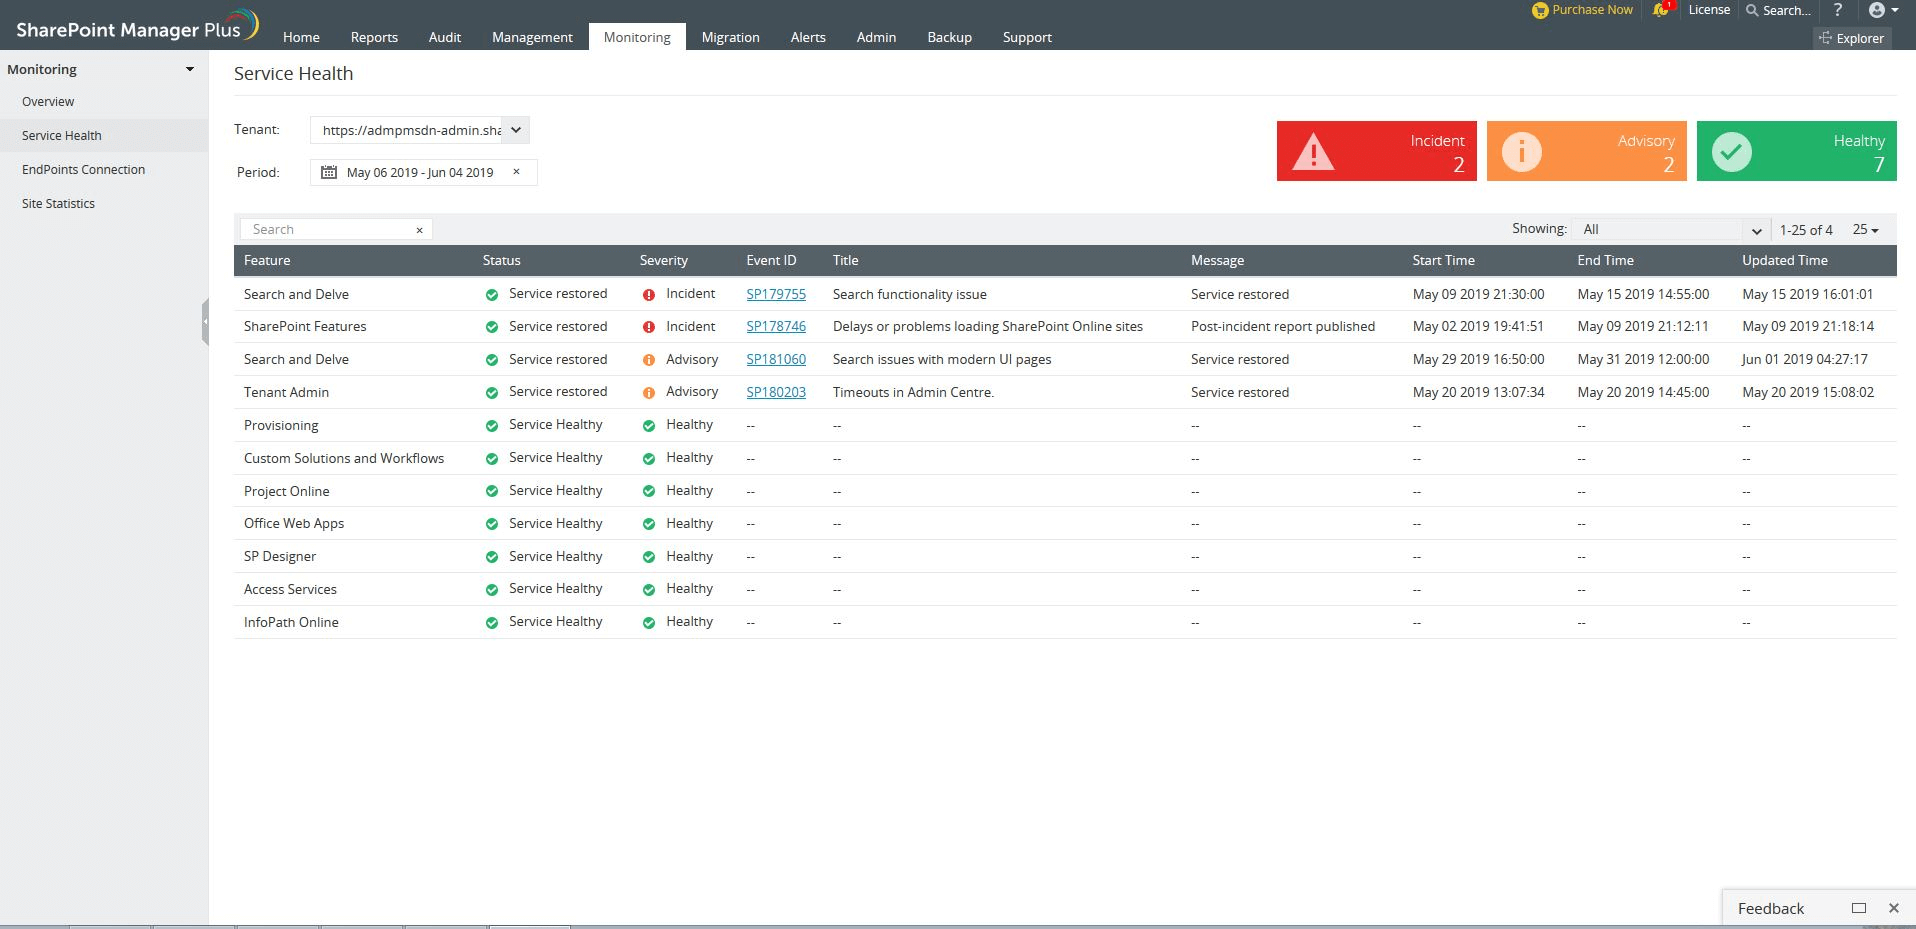Clear the Period date range with x
Screen dimensions: 1916x929
516,172
